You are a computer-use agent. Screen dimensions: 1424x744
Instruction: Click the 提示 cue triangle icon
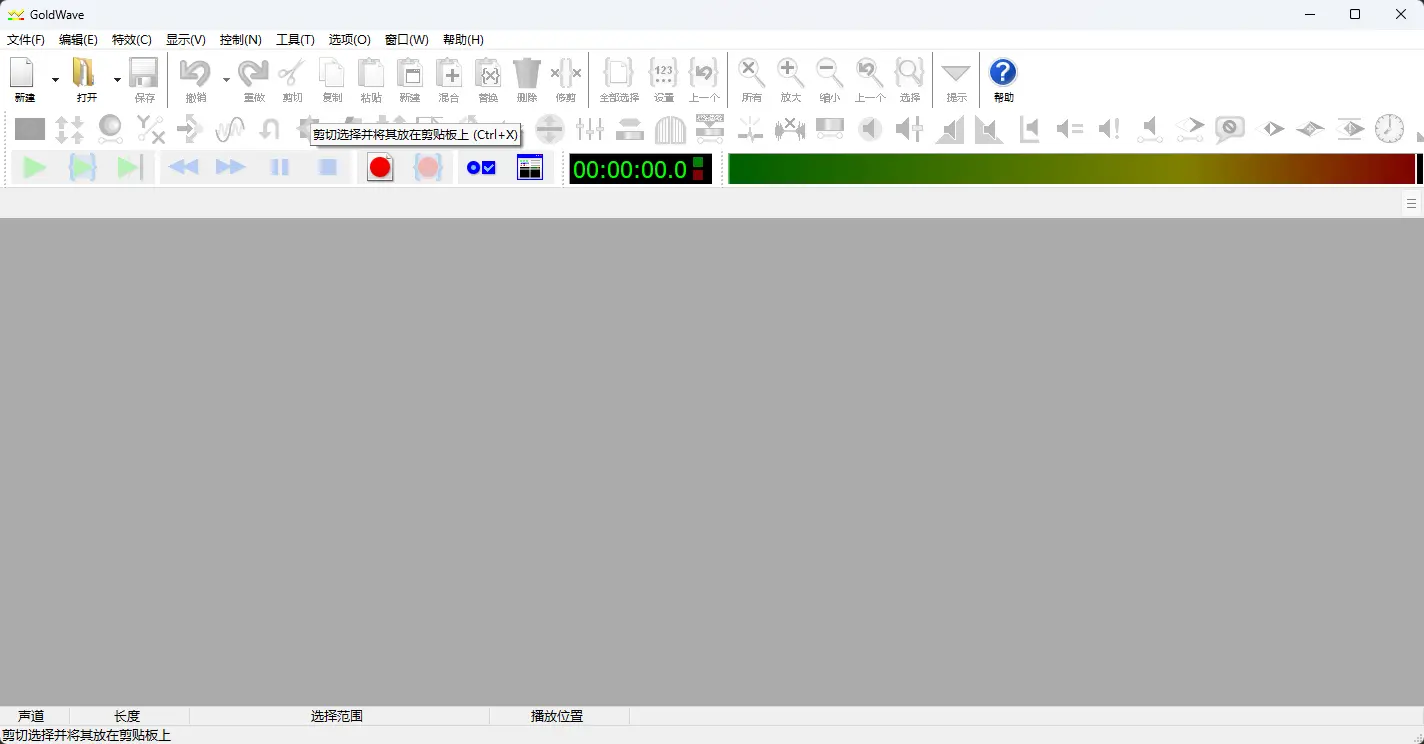click(957, 74)
